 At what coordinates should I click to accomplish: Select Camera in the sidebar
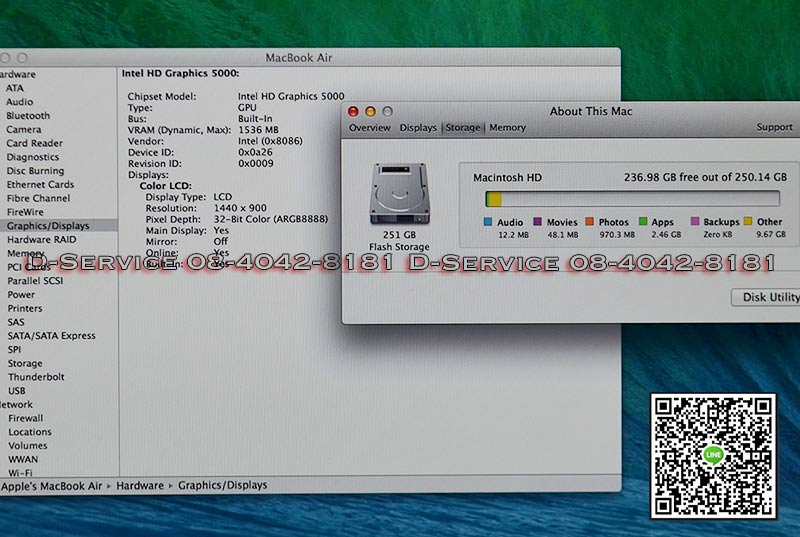tap(23, 129)
